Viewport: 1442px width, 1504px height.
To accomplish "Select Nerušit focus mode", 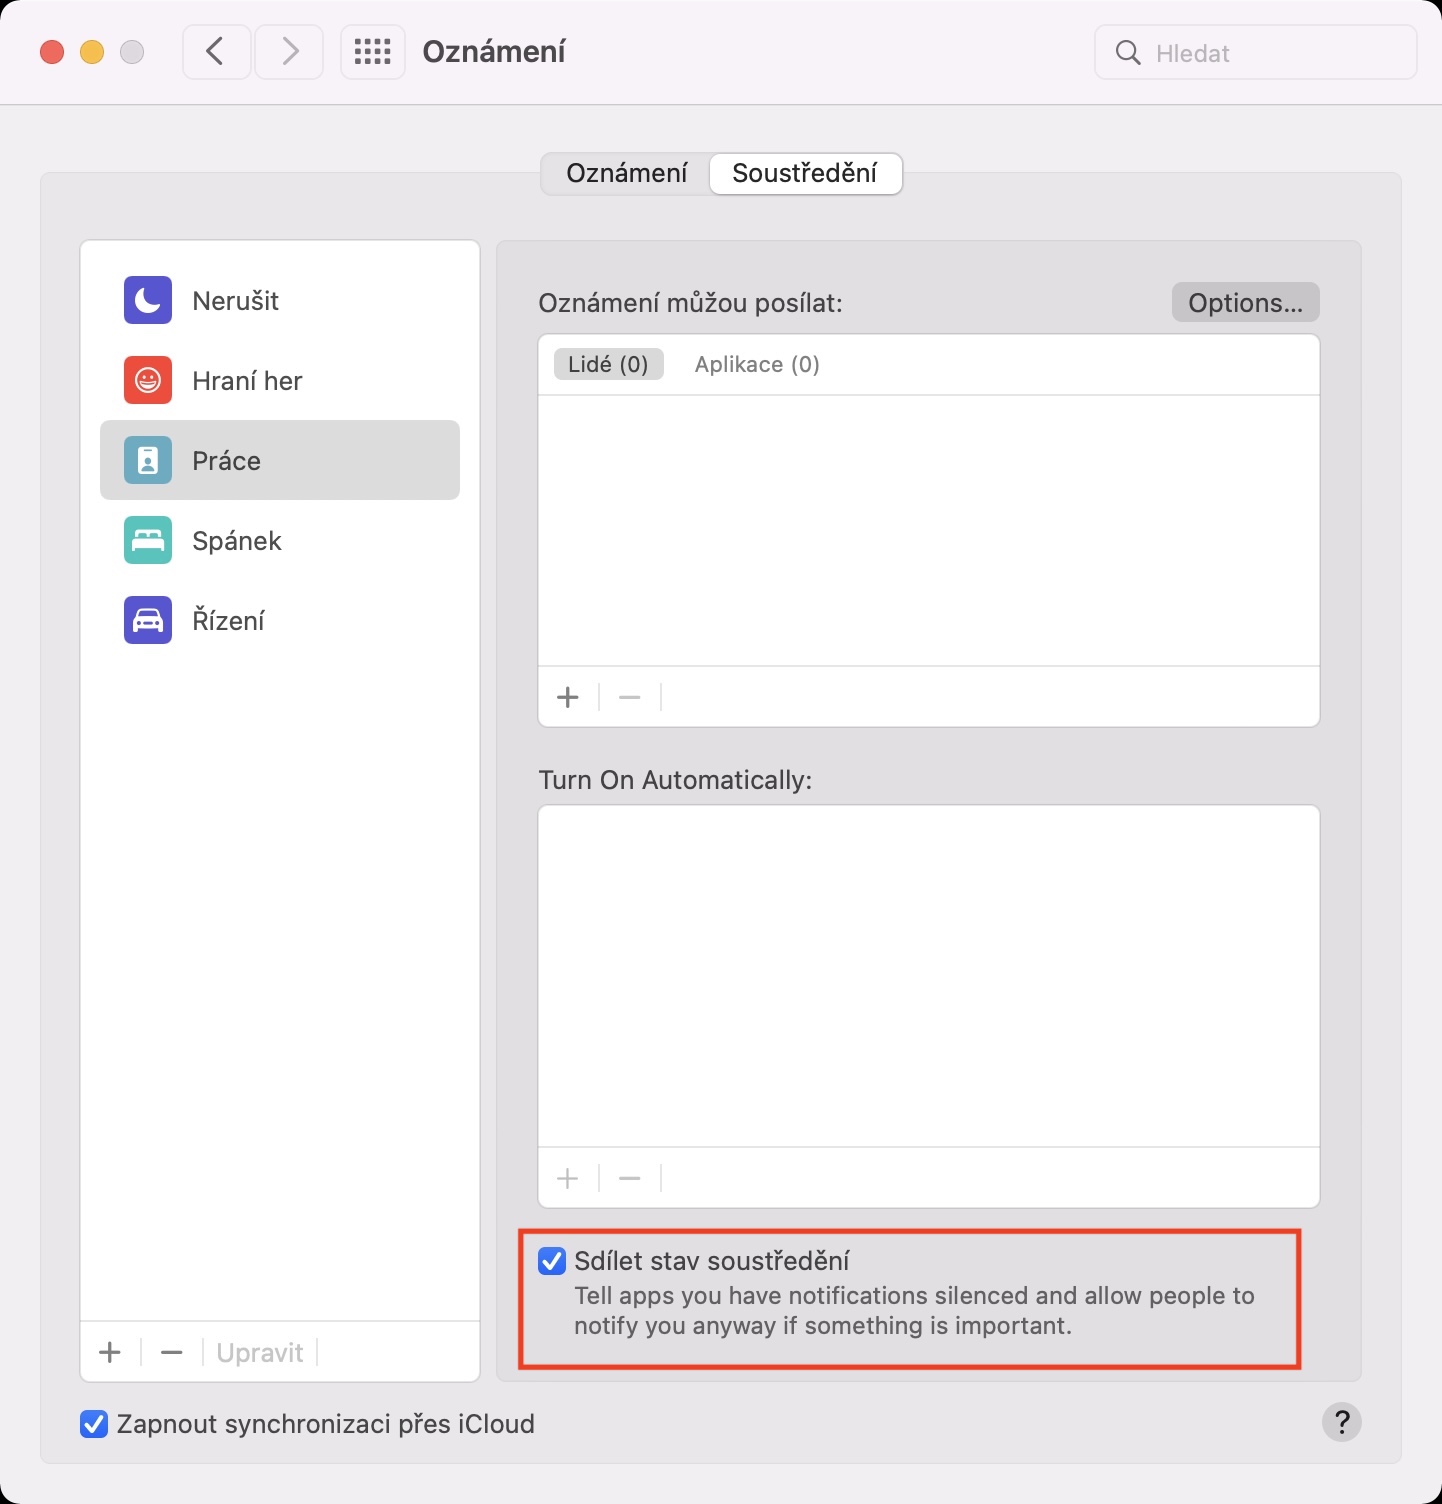I will point(280,300).
